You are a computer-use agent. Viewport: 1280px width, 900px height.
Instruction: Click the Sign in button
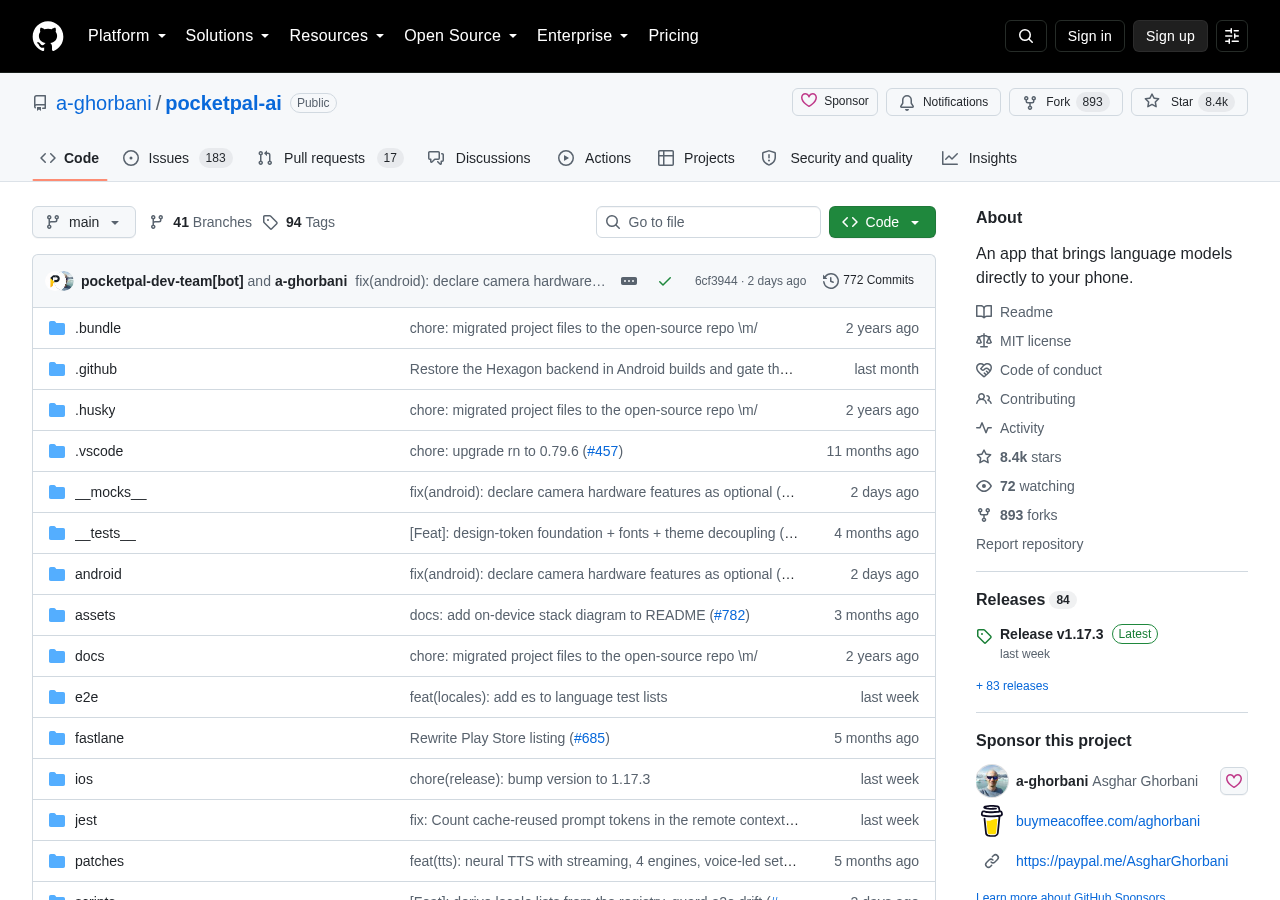coord(1090,36)
